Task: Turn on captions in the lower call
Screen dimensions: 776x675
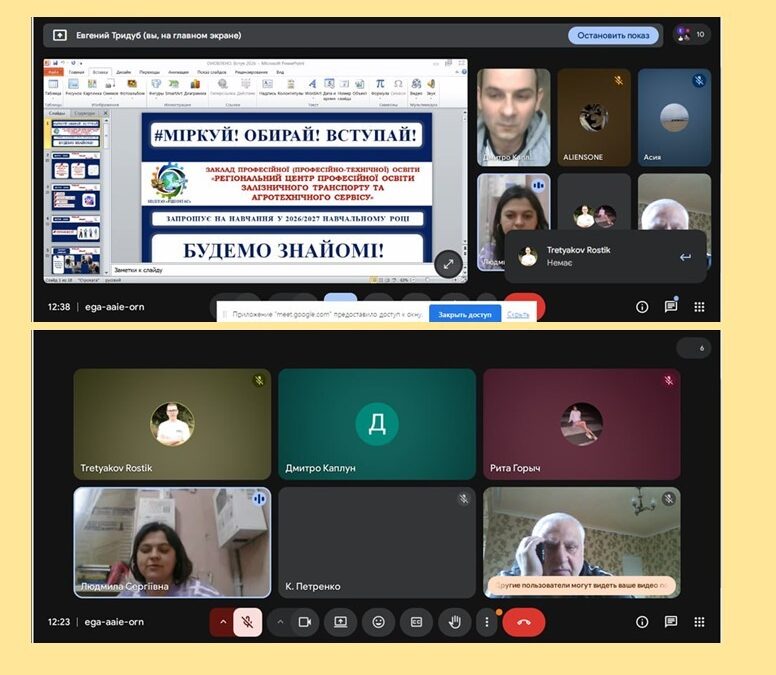Action: click(416, 622)
